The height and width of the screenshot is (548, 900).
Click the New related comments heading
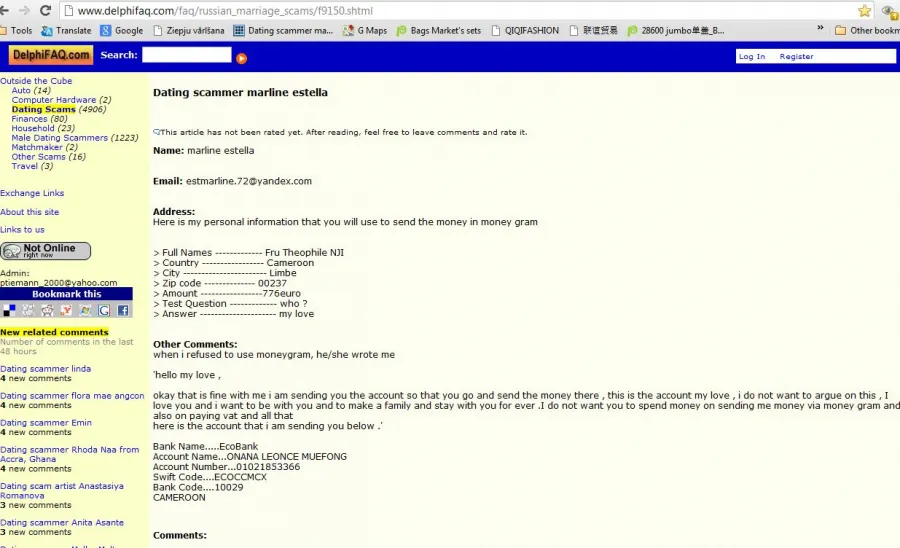[54, 332]
